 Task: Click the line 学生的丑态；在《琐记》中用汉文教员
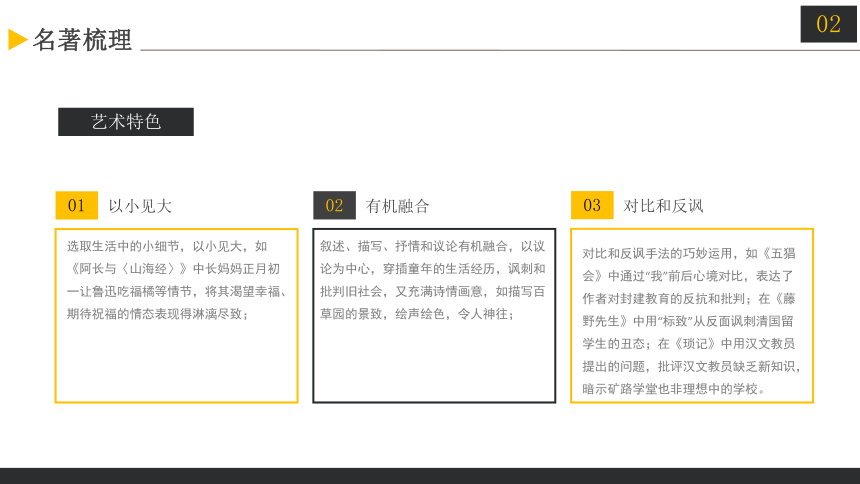(x=688, y=344)
